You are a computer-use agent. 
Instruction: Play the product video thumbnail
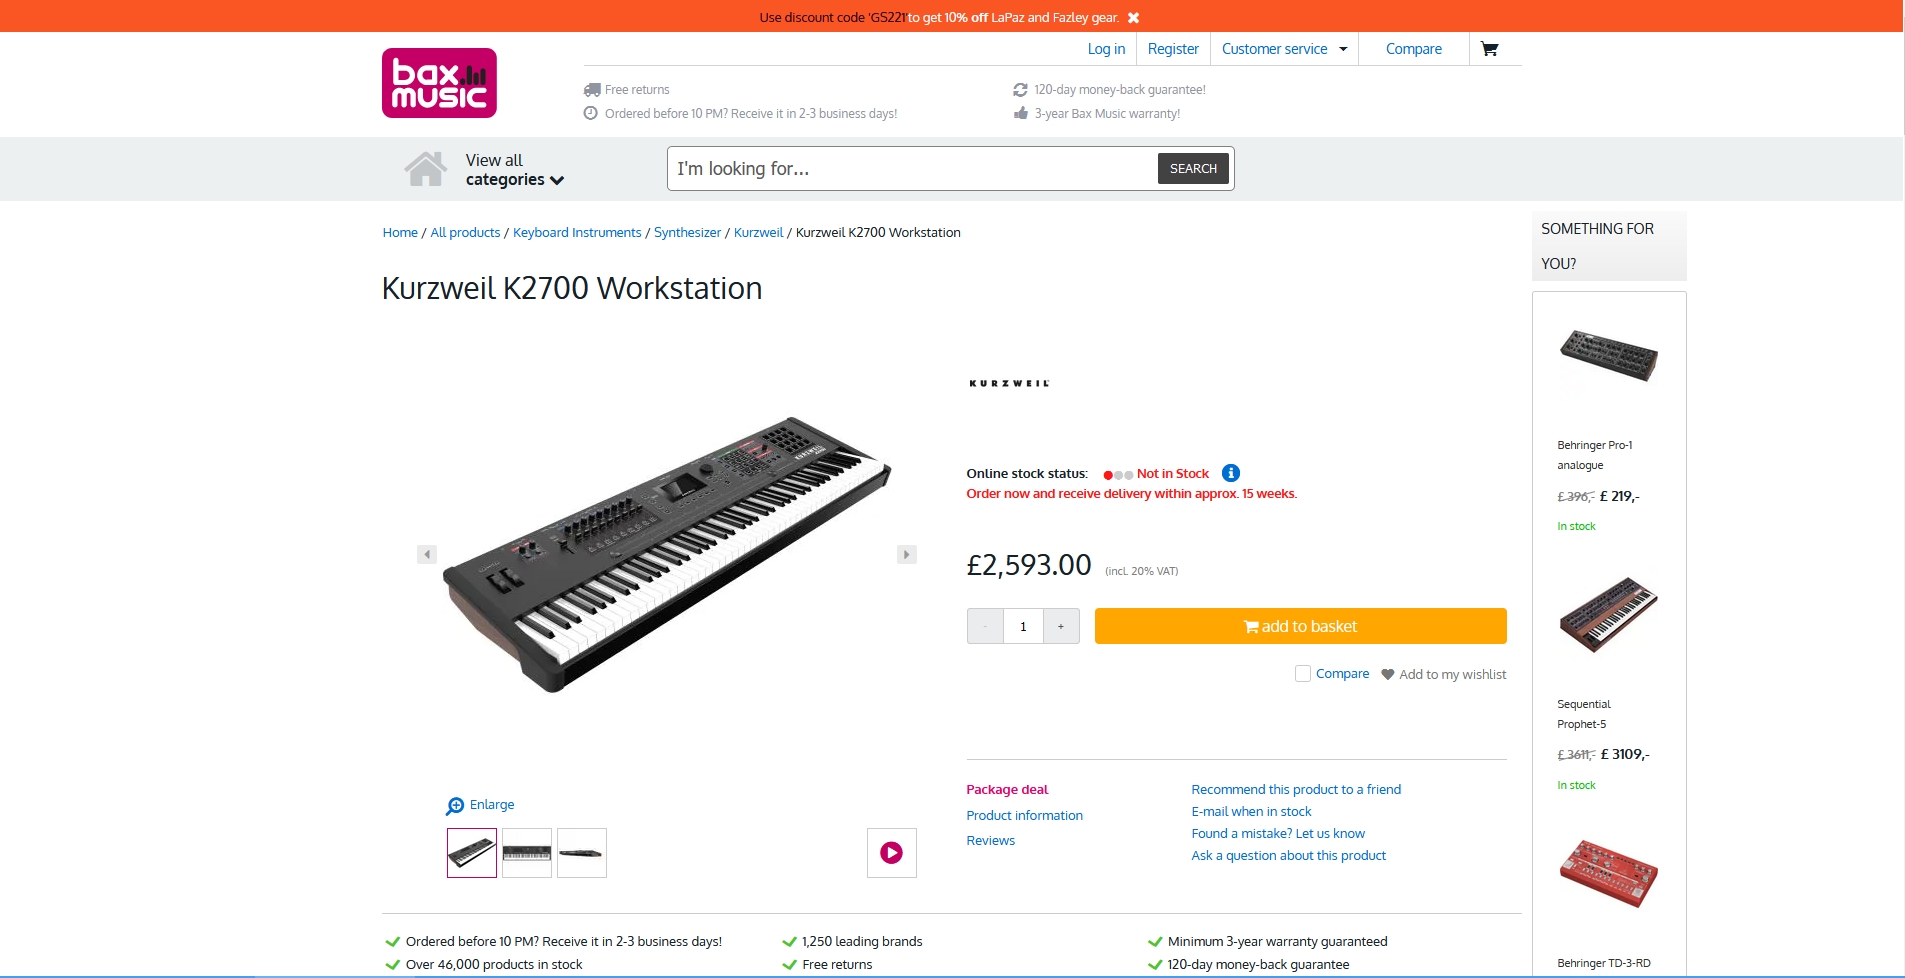coord(891,853)
